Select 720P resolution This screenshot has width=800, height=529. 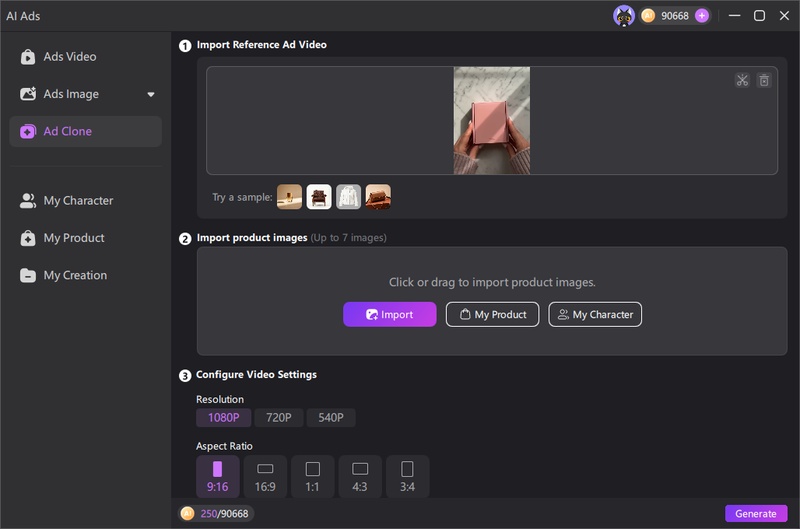[x=279, y=417]
